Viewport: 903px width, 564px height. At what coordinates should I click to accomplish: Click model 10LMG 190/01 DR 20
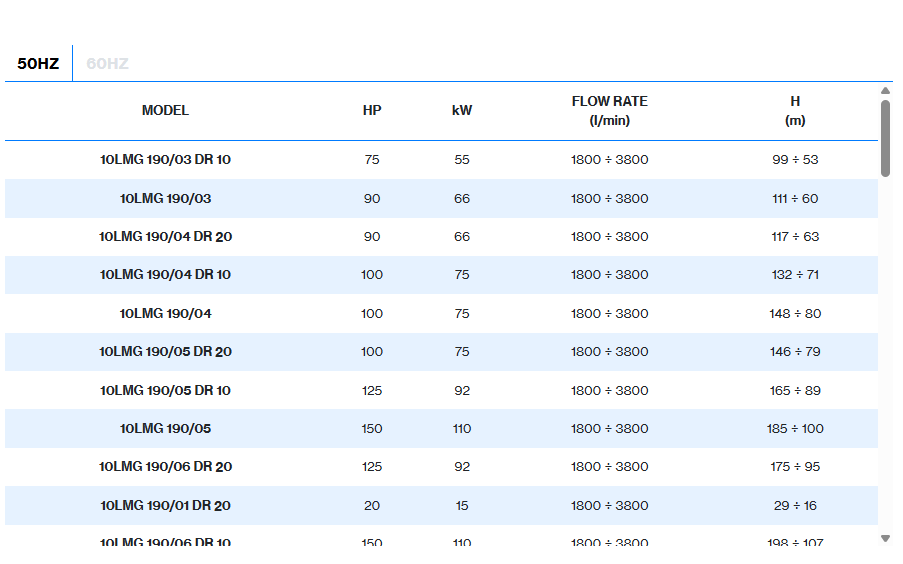point(165,506)
